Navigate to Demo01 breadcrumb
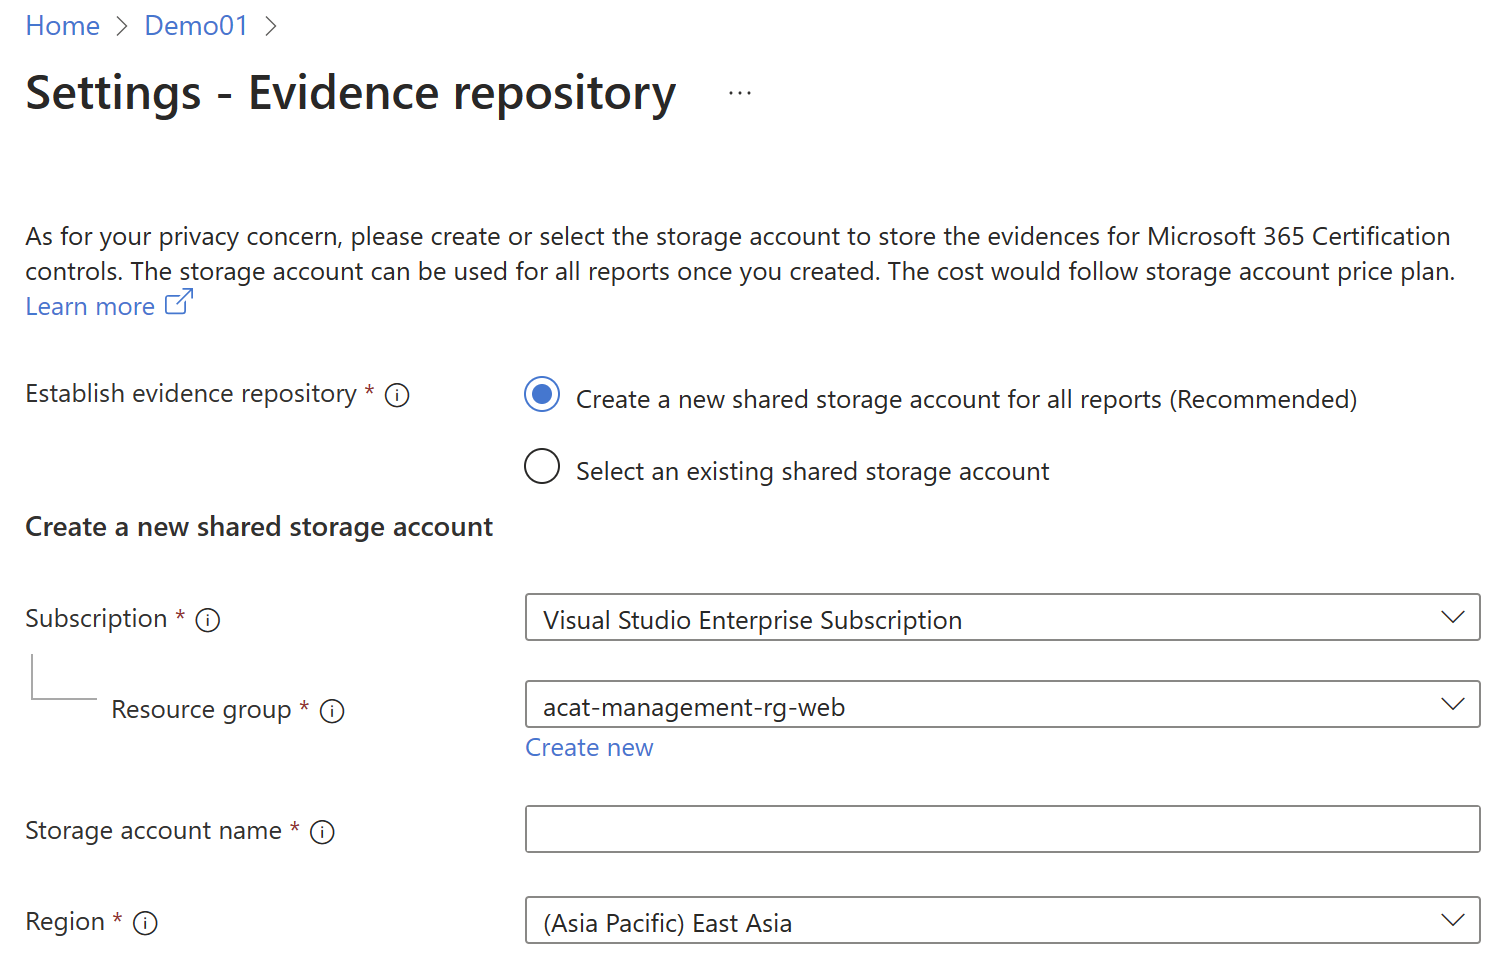The image size is (1500, 960). [x=196, y=26]
